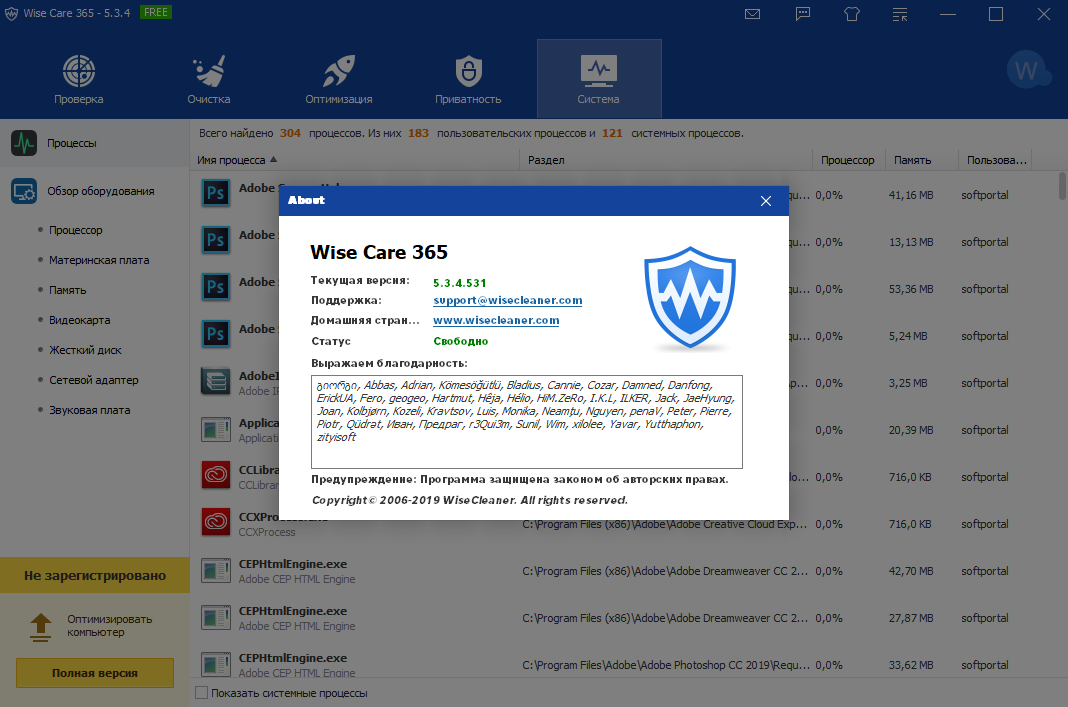Open the Оптимизация tab
1068x707 pixels.
coord(339,79)
